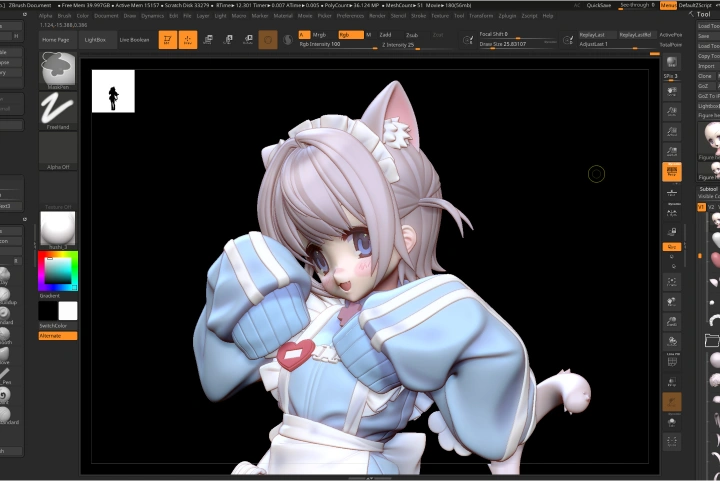
Task: Open the Material menu
Action: 283,16
